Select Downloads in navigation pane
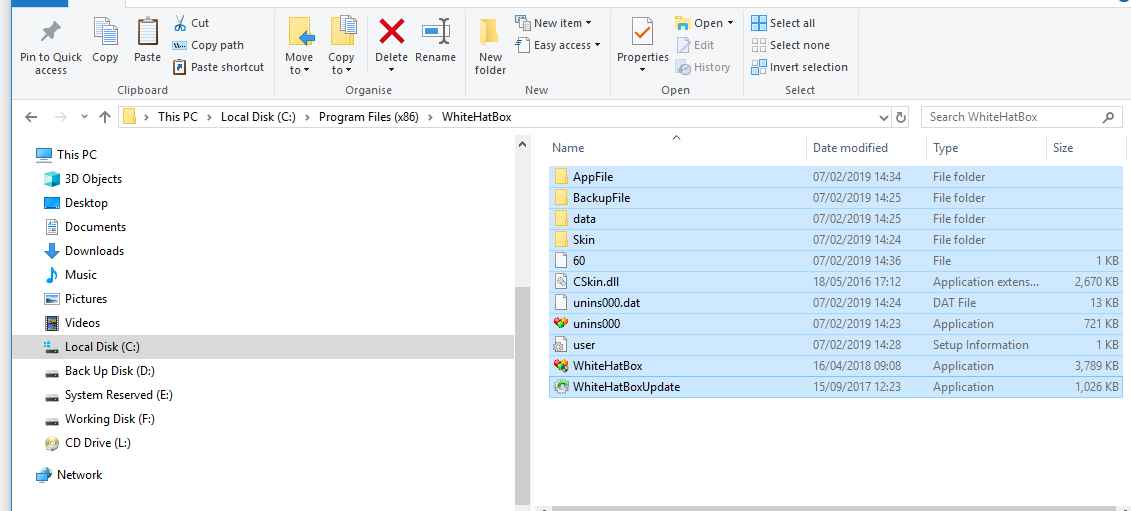Viewport: 1131px width, 511px height. point(94,251)
